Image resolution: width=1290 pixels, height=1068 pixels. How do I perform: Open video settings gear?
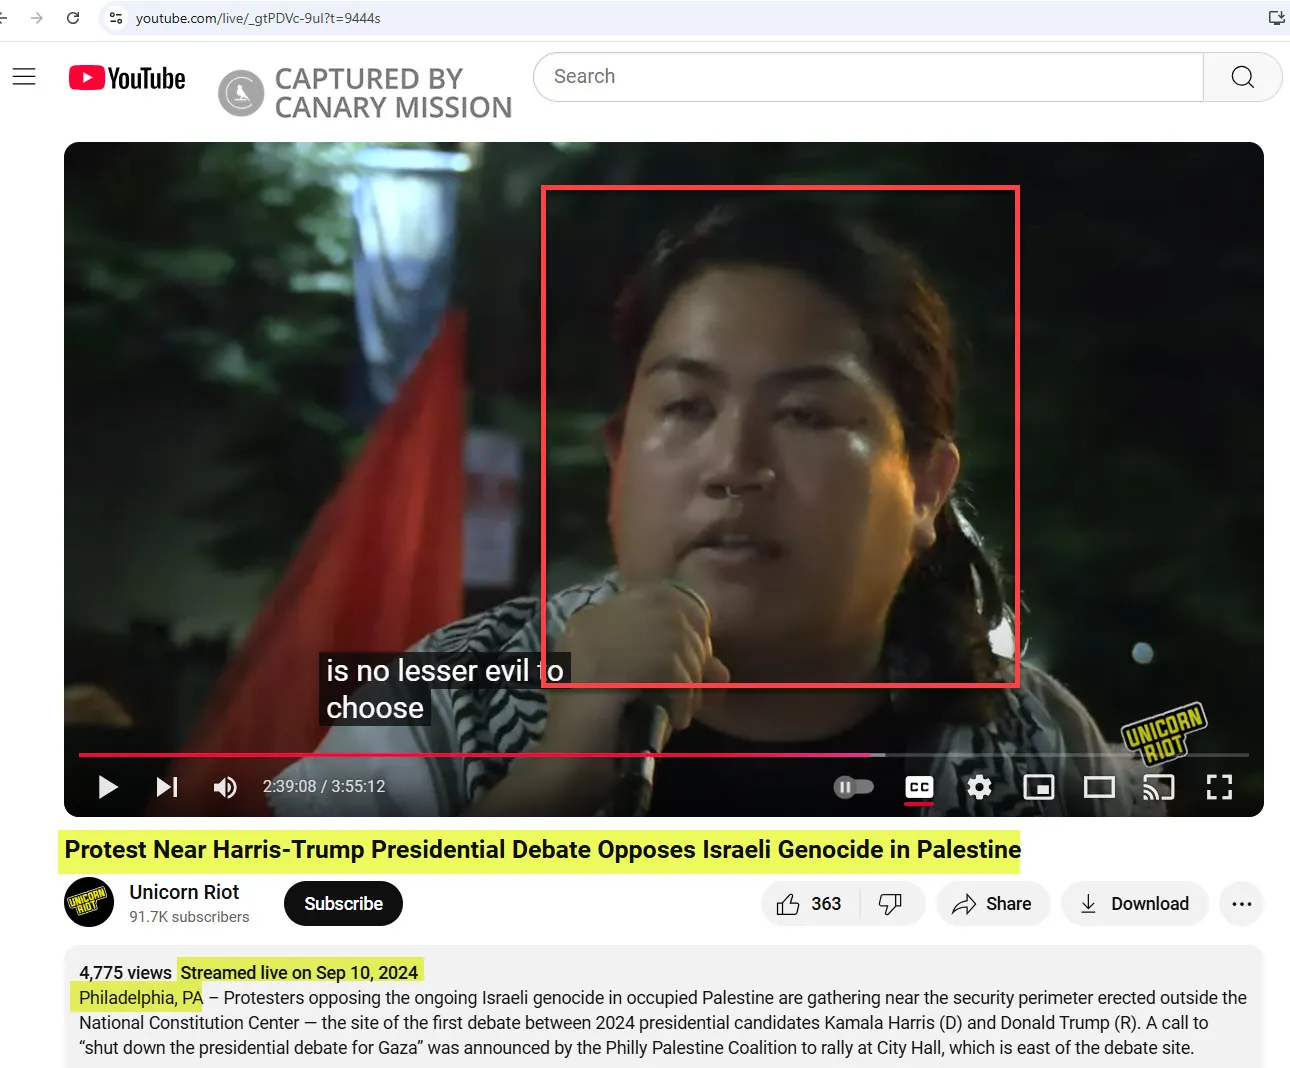pos(979,787)
